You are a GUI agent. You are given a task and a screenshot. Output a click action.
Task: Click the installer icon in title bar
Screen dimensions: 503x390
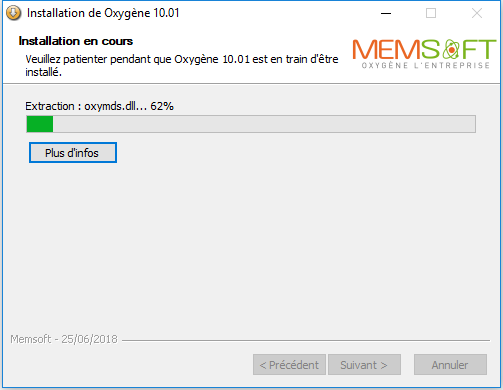(14, 13)
